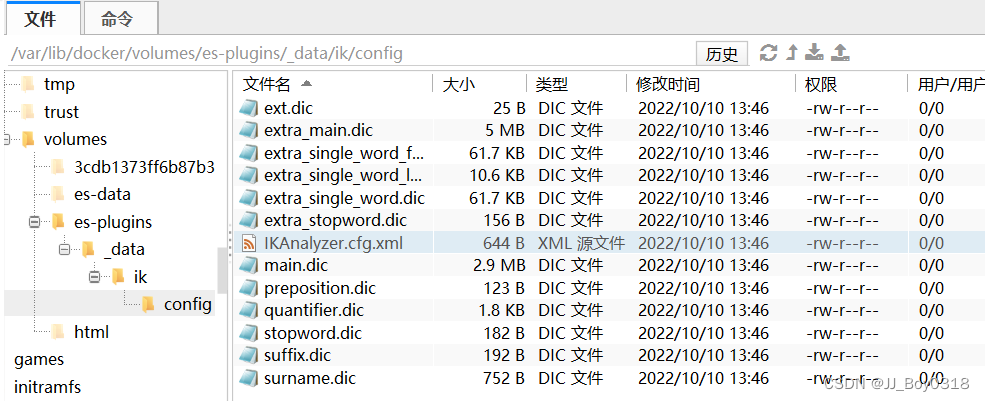Click the es-data folder icon
The height and width of the screenshot is (401, 985).
point(58,194)
